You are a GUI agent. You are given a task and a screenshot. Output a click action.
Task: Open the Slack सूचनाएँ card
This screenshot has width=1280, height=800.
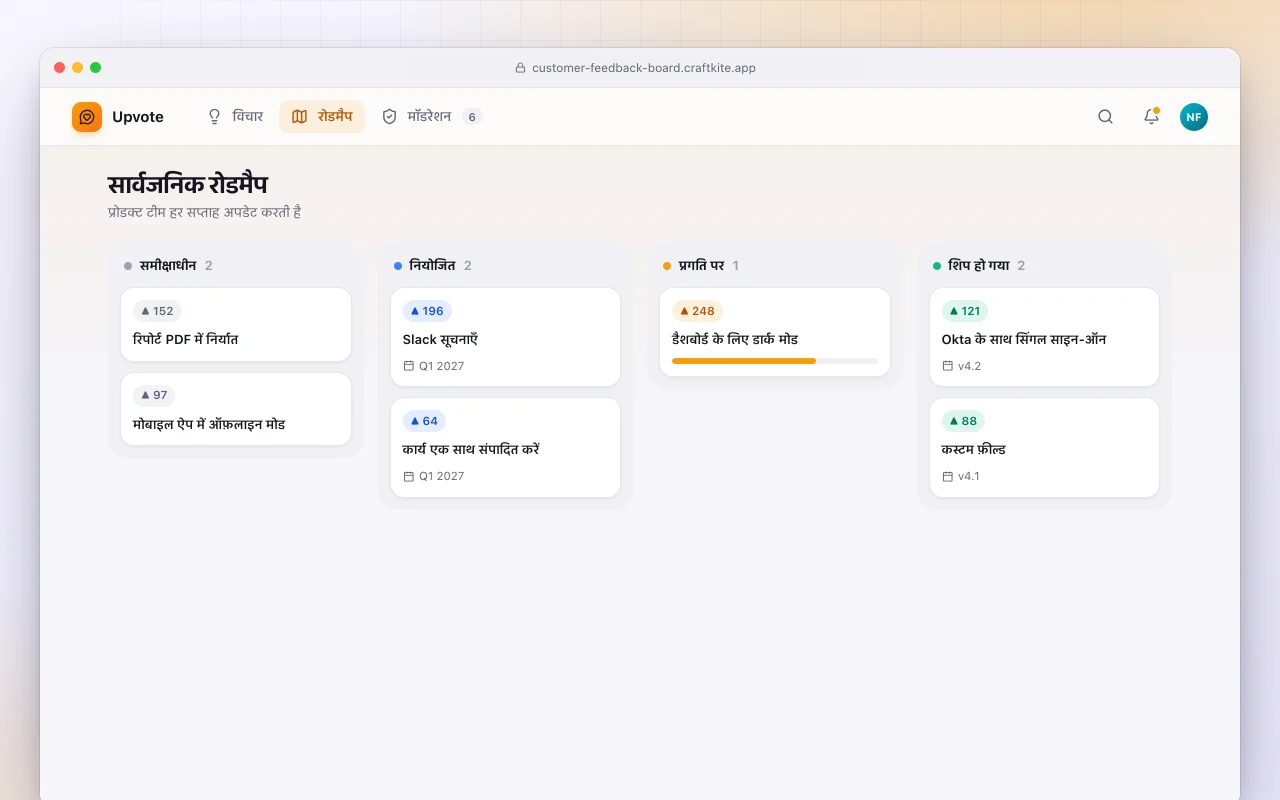tap(505, 337)
